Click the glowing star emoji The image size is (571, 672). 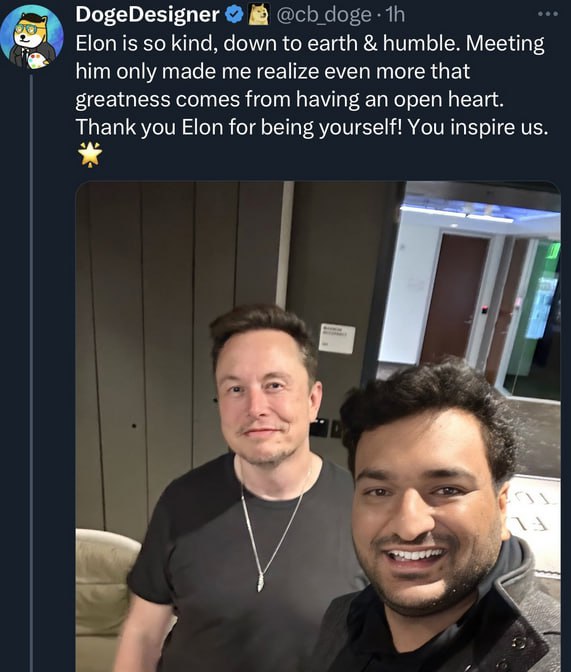tap(90, 155)
